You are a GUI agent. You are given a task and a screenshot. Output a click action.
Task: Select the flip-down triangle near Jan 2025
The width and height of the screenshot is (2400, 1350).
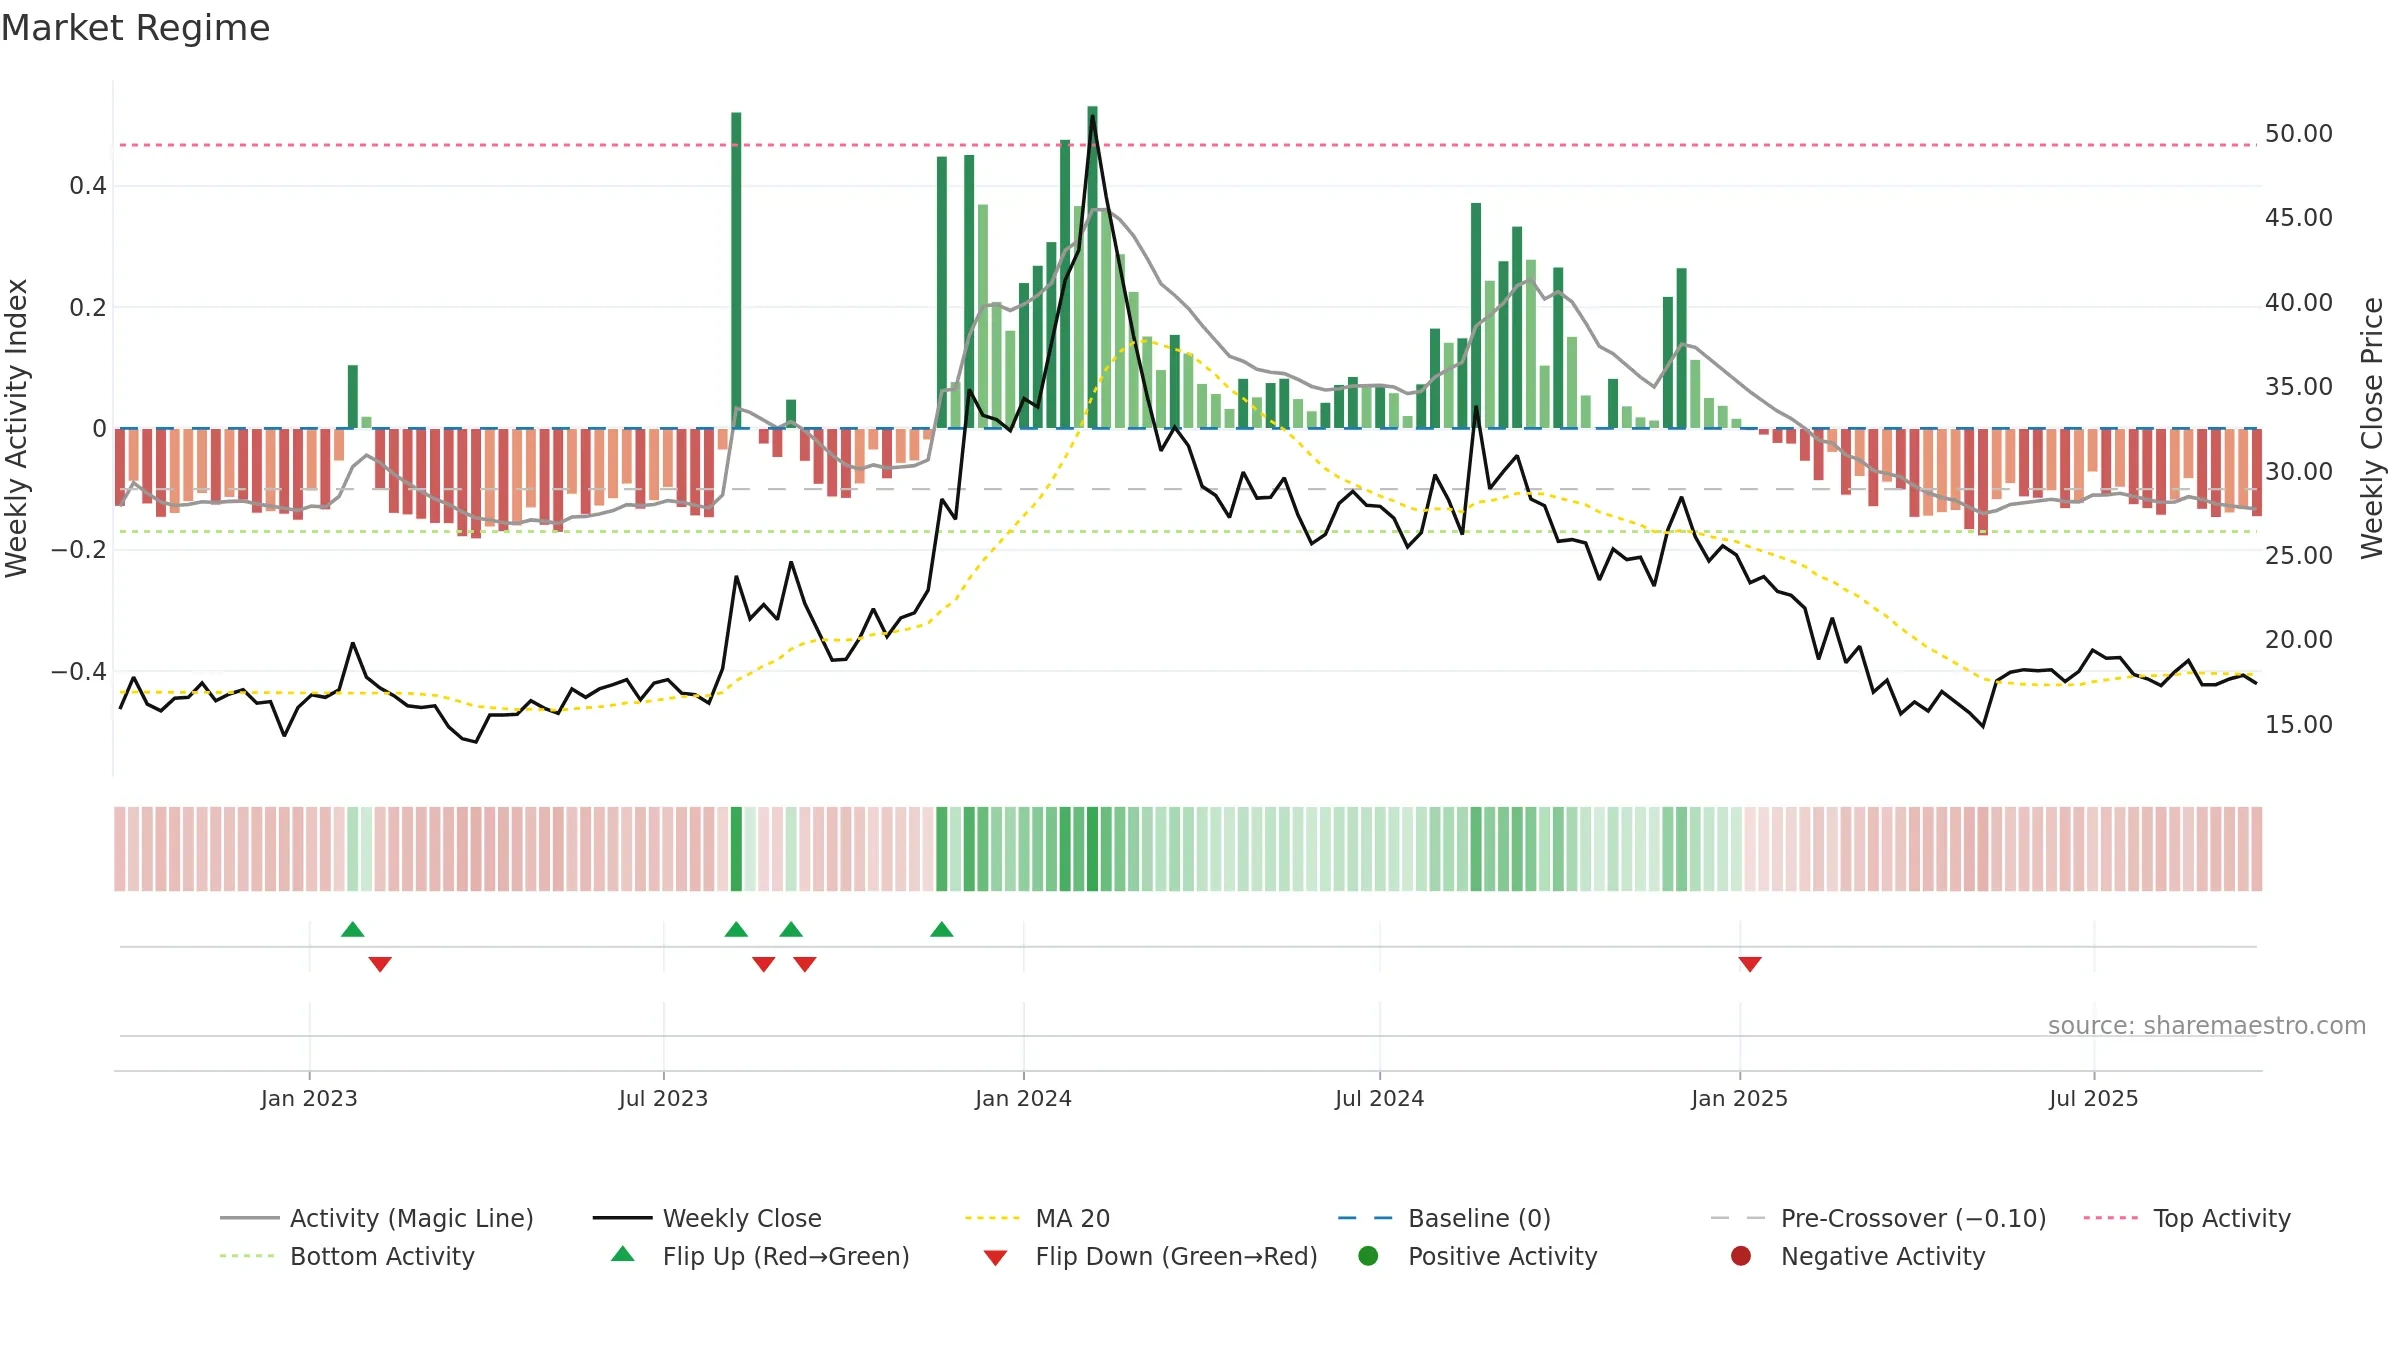tap(1750, 964)
